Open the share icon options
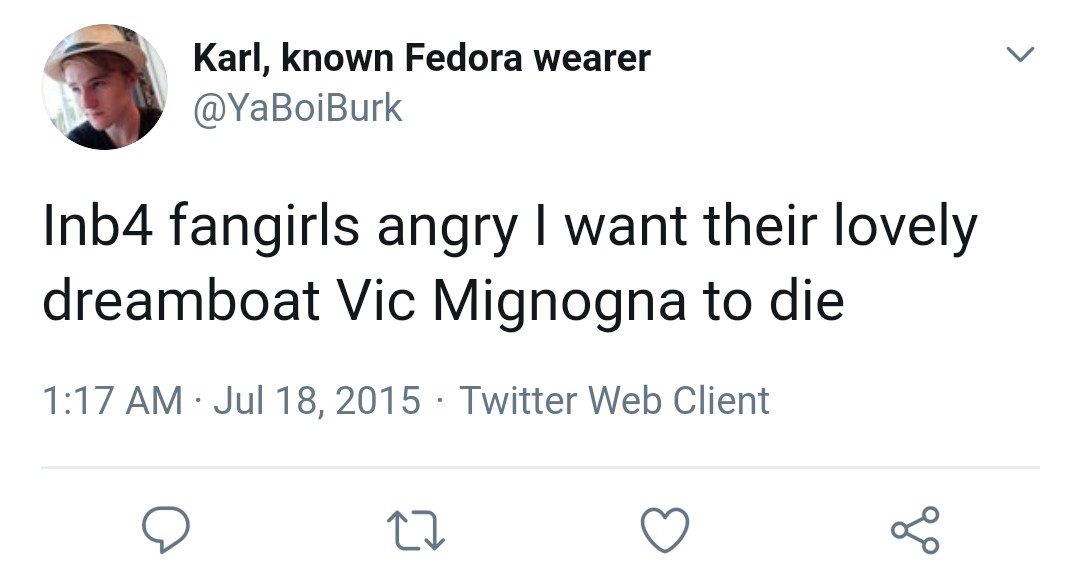 915,530
